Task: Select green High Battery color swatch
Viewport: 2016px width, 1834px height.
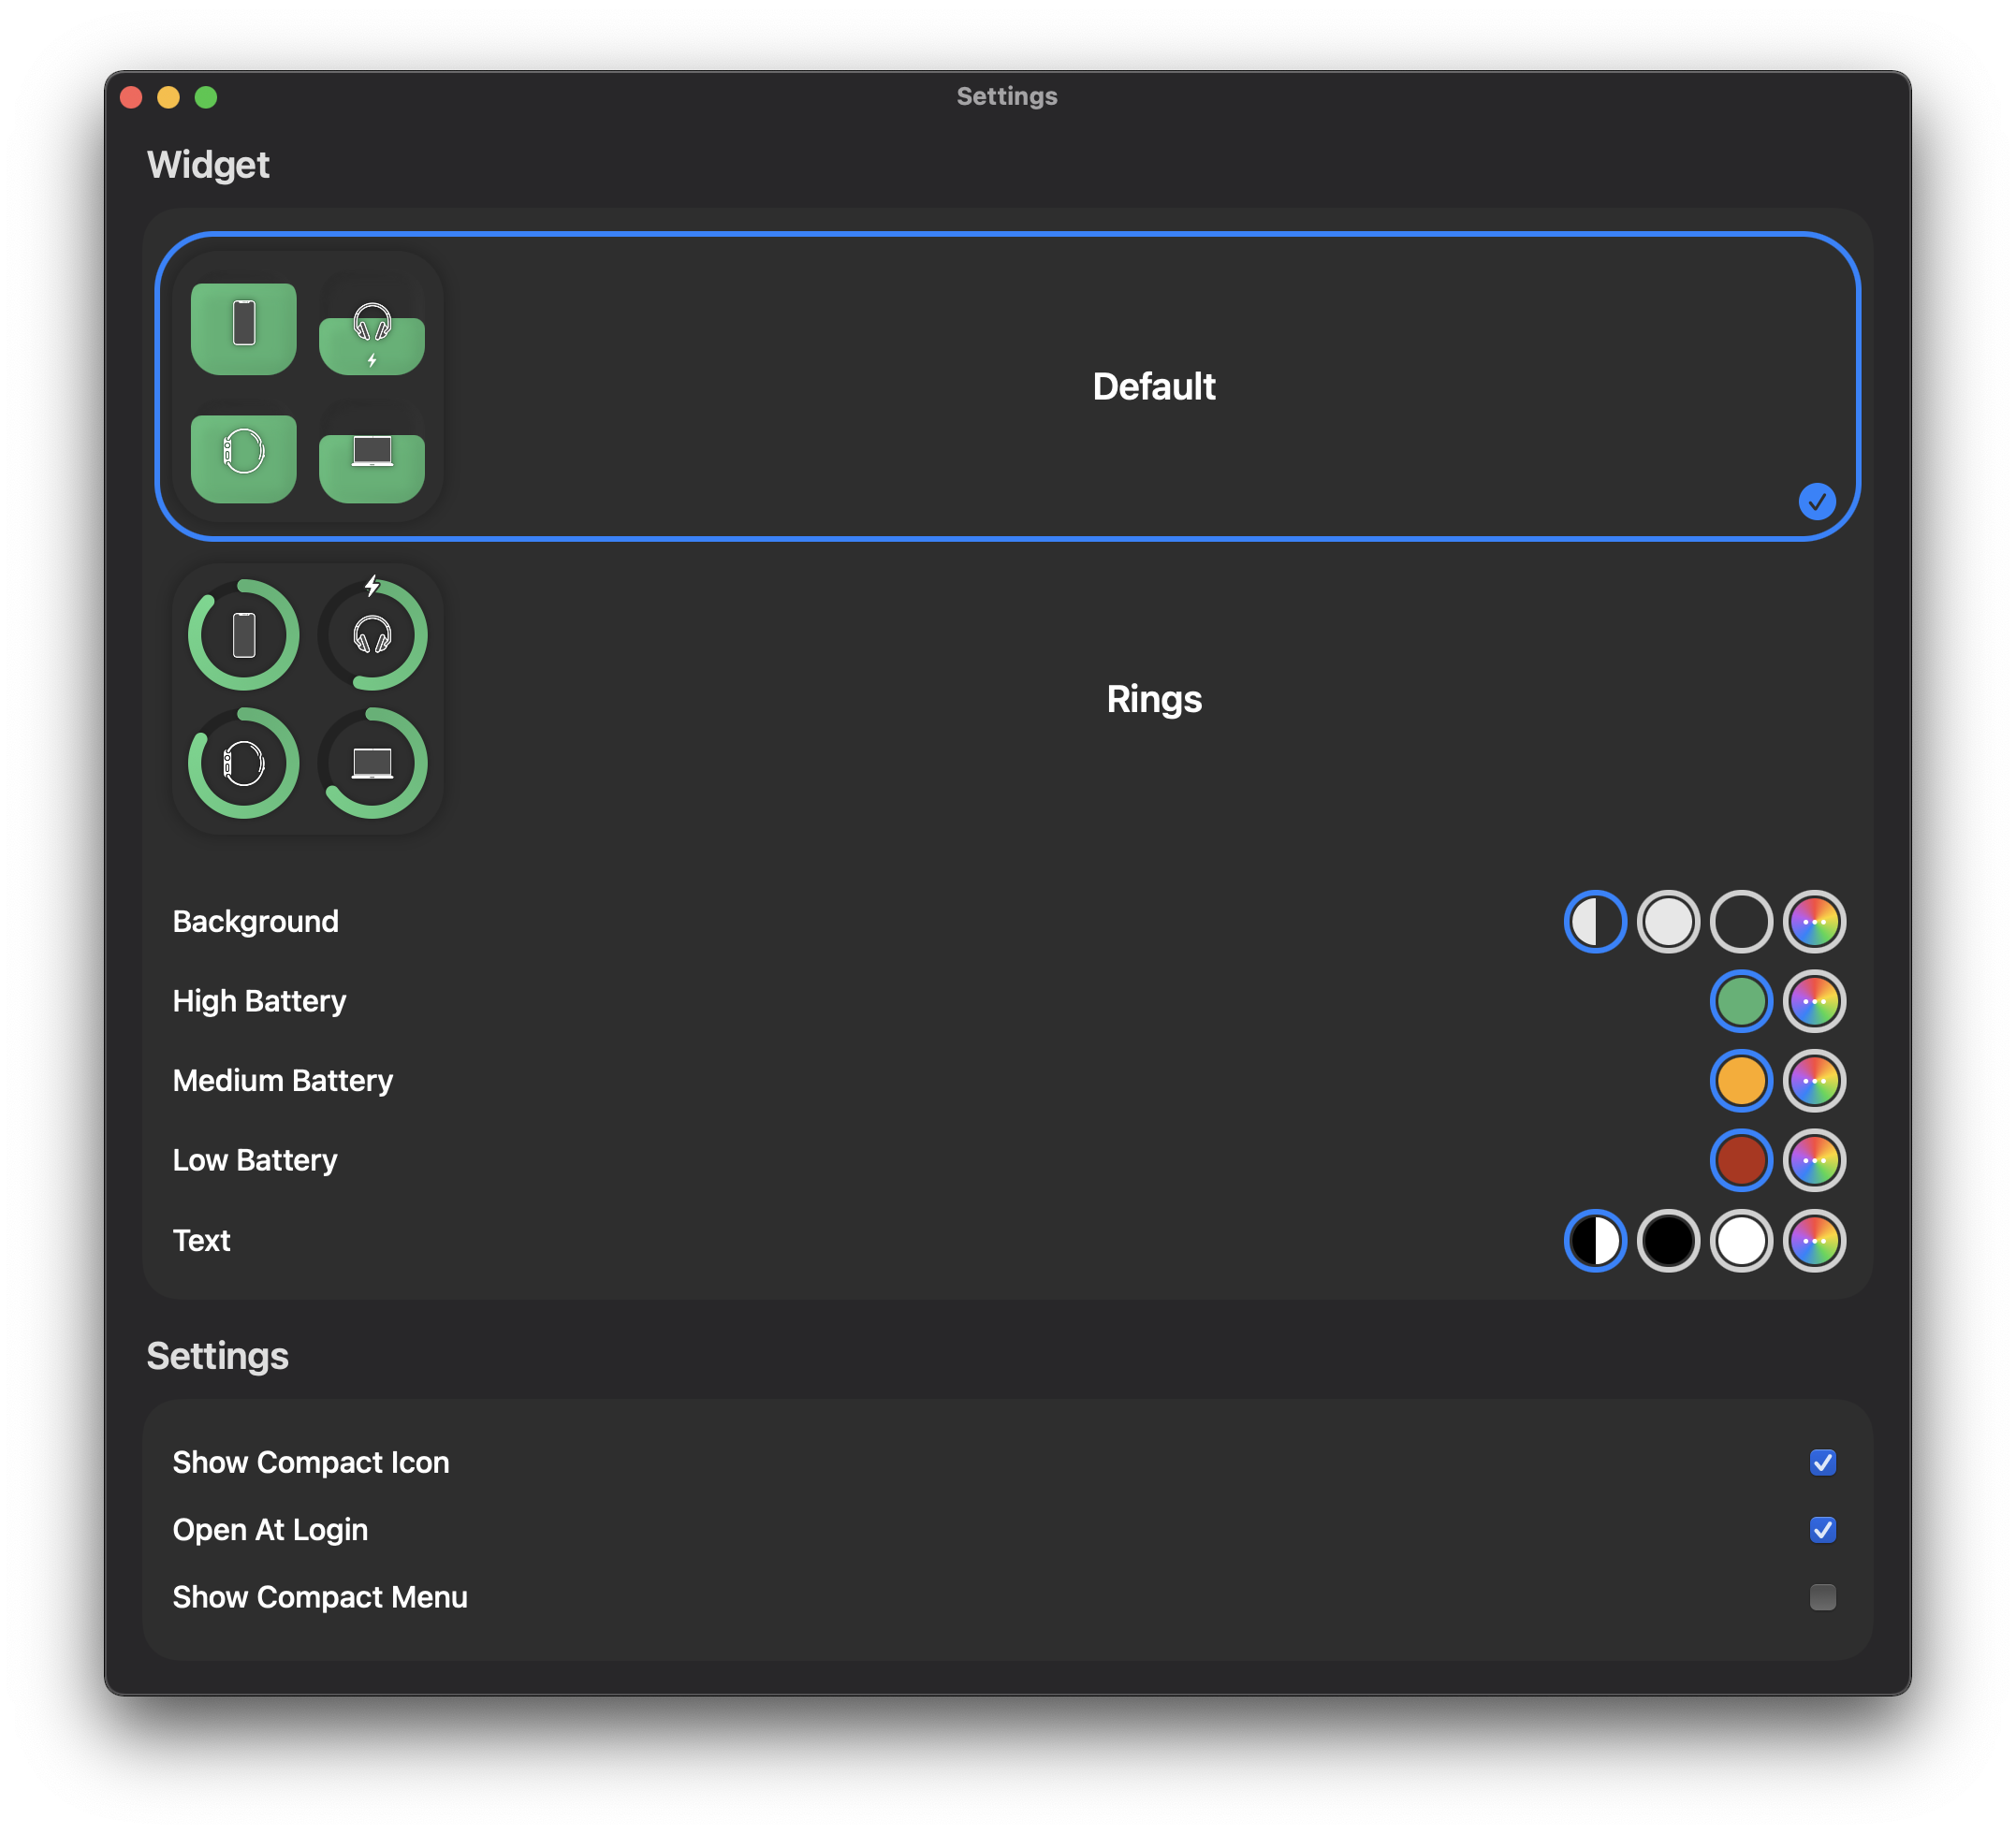Action: [x=1741, y=1001]
